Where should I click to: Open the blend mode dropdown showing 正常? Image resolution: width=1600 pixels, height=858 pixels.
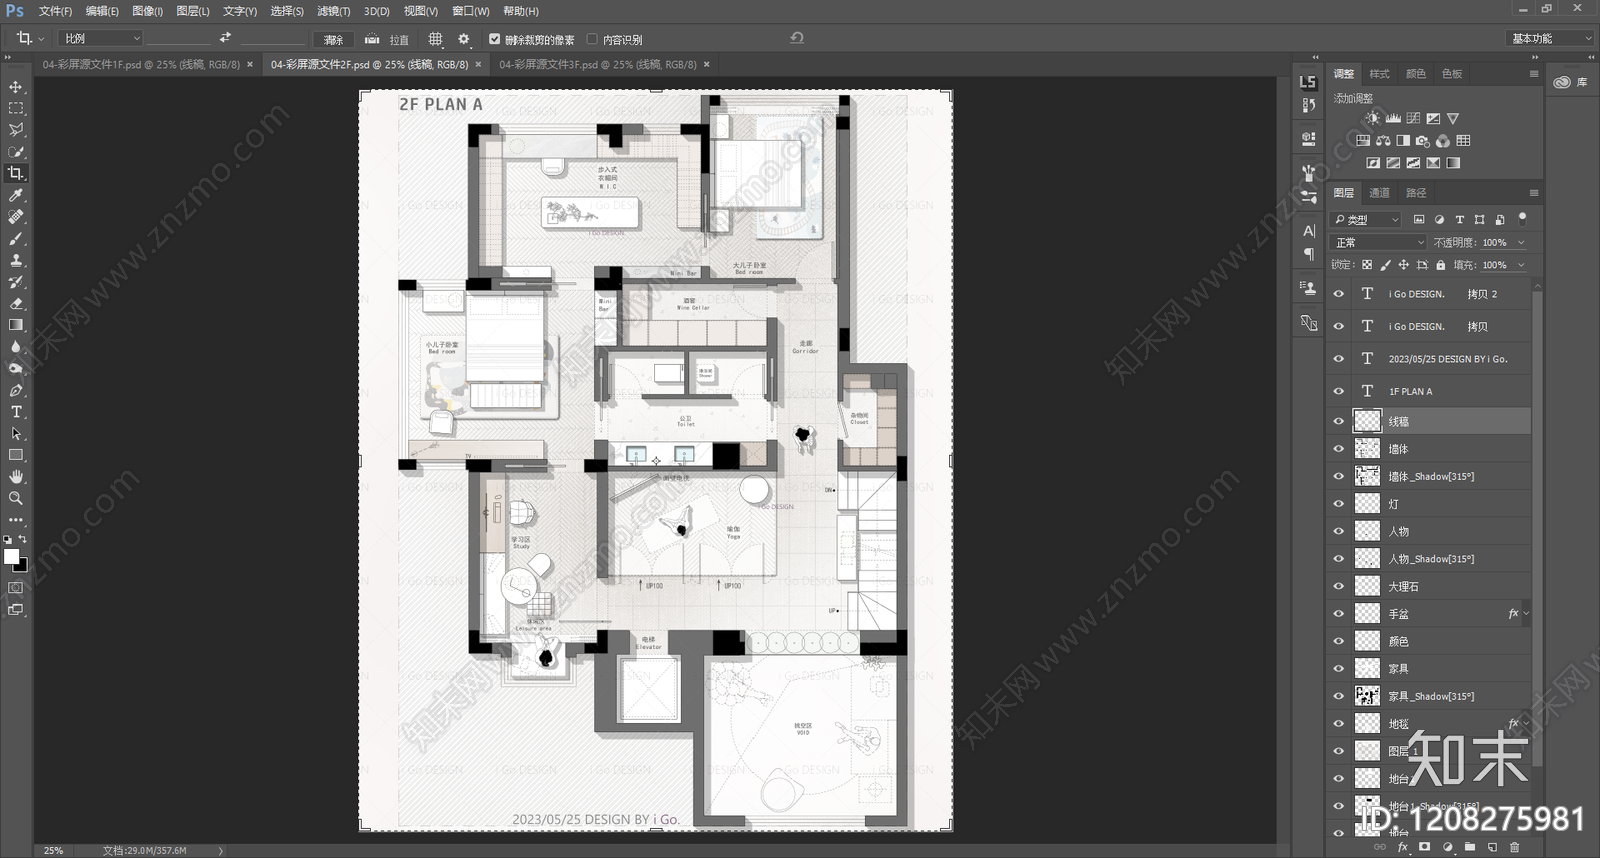tap(1379, 242)
